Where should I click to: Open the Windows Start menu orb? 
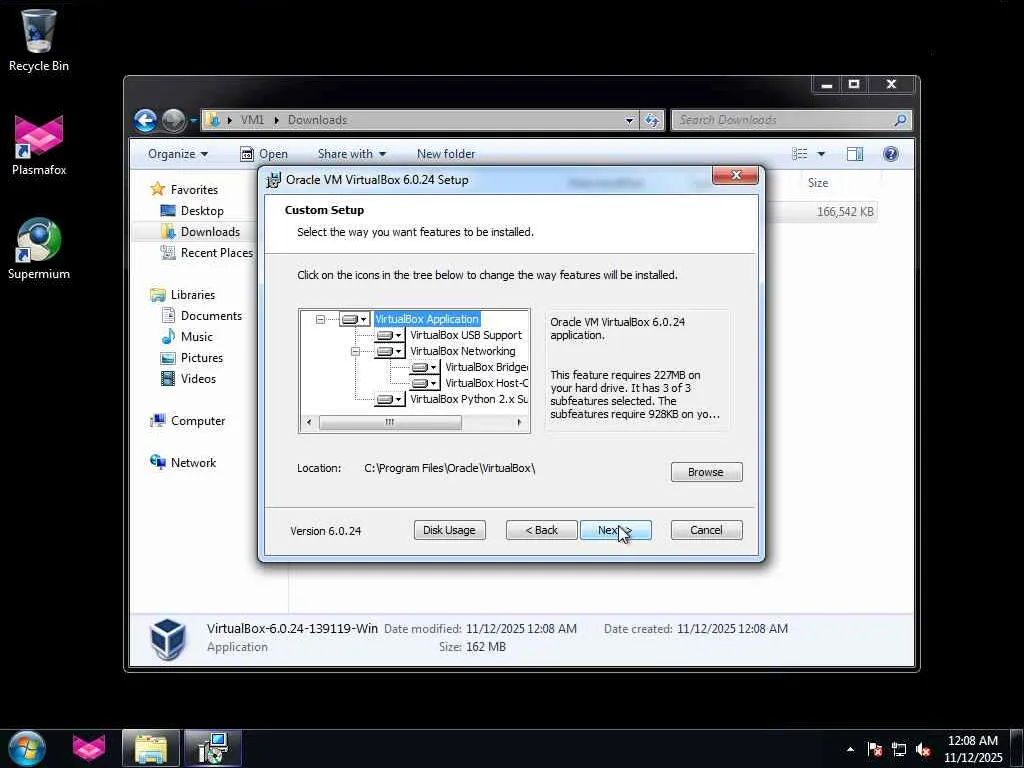[x=26, y=748]
